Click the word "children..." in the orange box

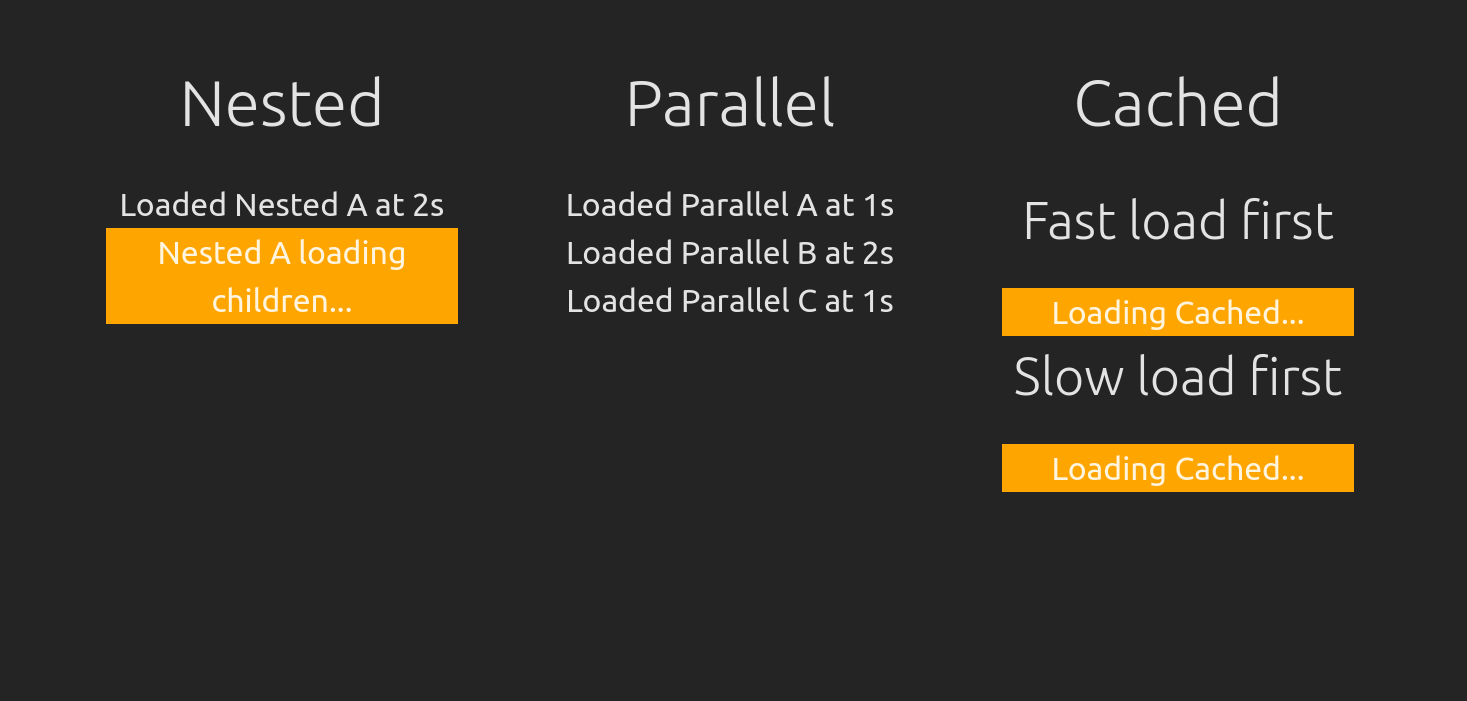[x=282, y=301]
